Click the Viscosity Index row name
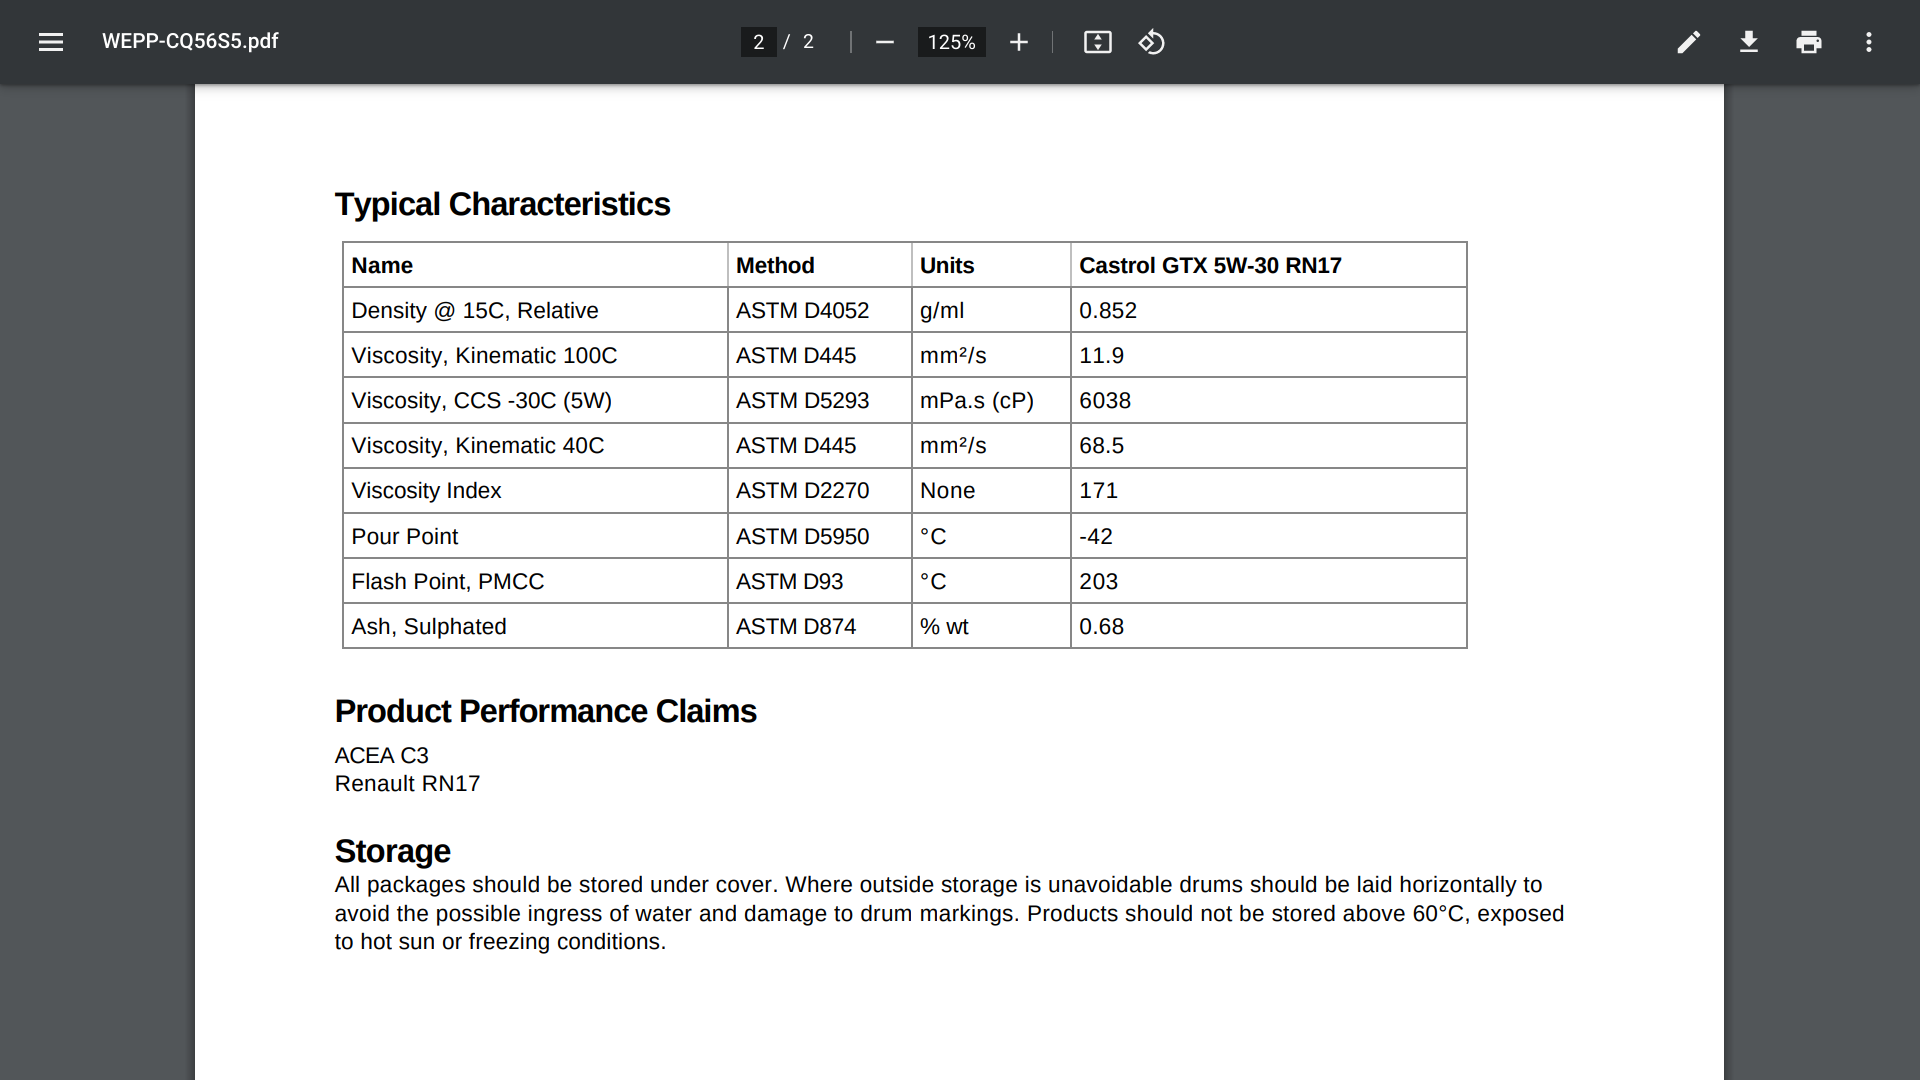Viewport: 1920px width, 1080px height. (426, 490)
